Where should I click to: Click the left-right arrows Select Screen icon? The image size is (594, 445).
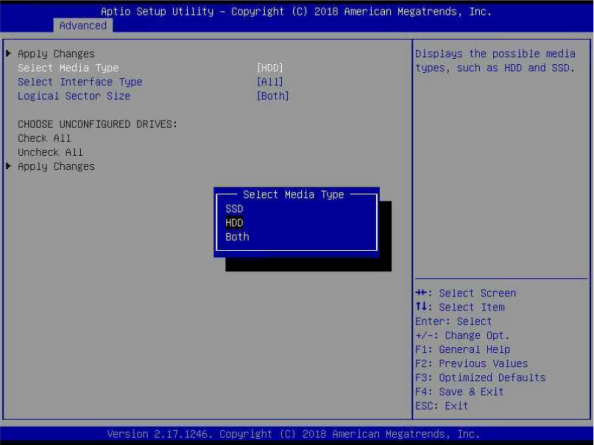[x=421, y=293]
